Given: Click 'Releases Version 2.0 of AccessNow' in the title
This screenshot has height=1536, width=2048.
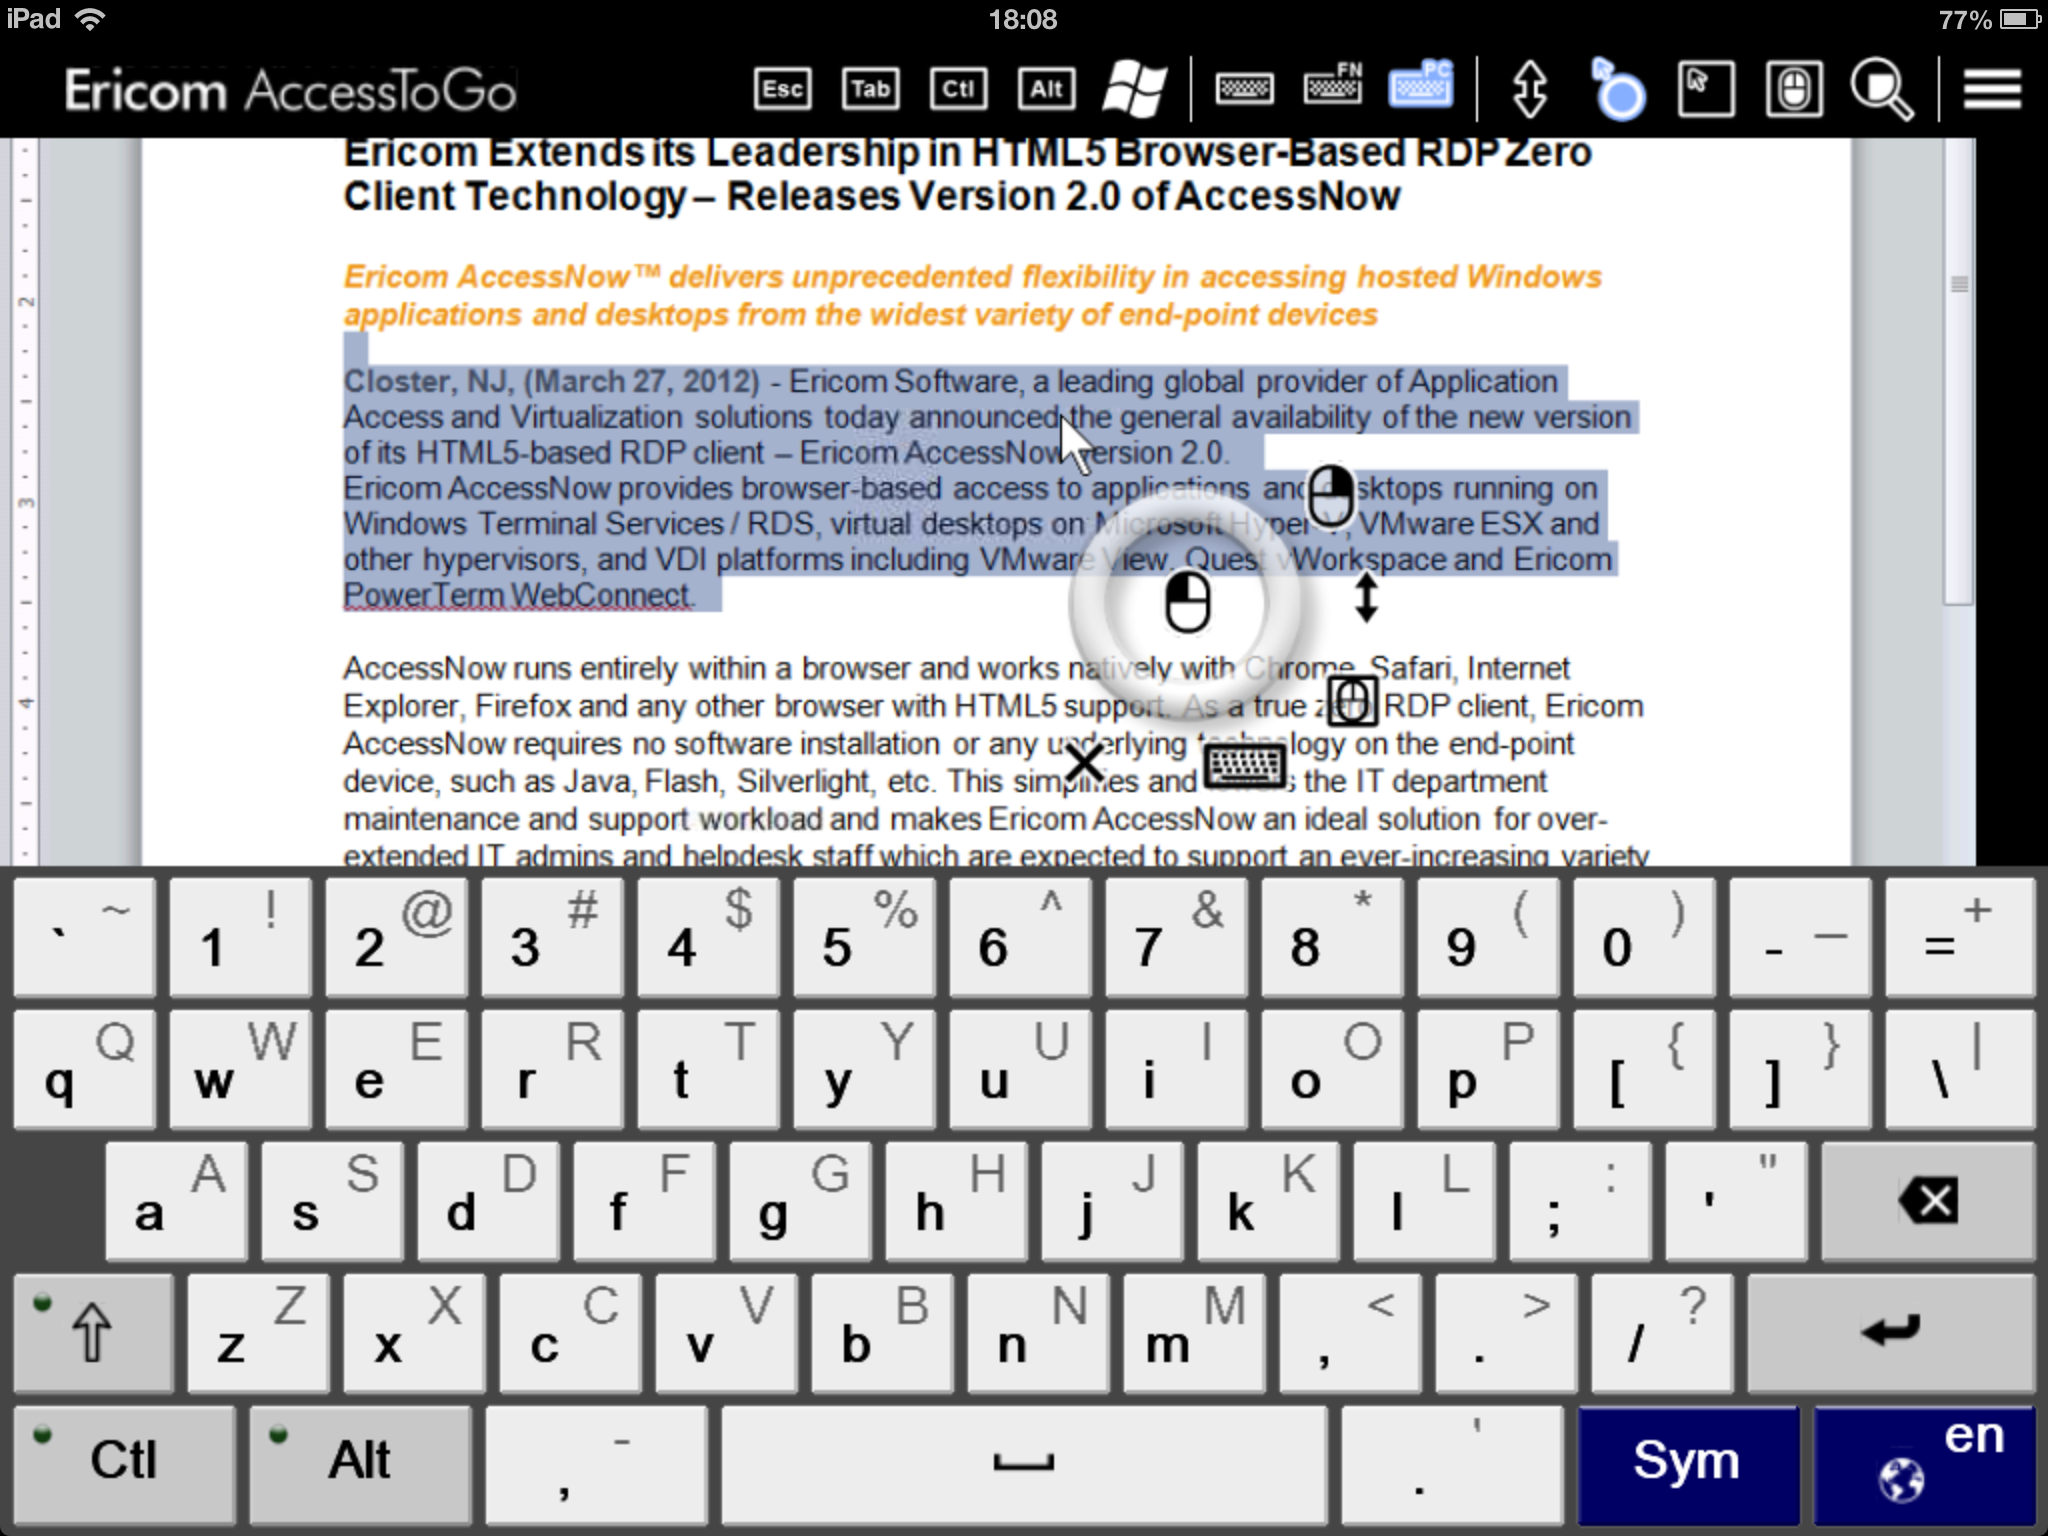Looking at the screenshot, I should tap(1063, 196).
